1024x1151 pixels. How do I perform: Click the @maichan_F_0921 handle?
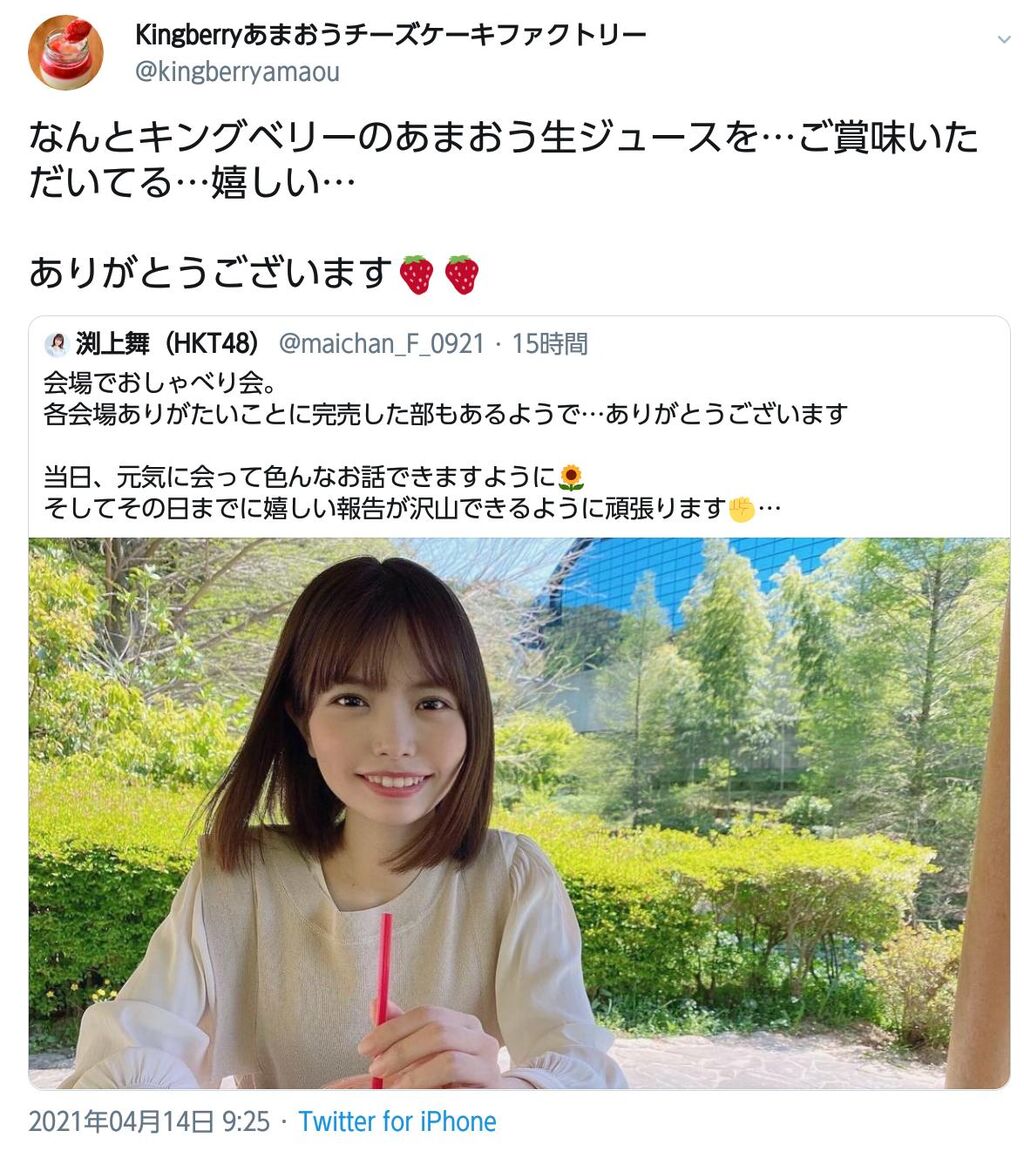coord(382,344)
